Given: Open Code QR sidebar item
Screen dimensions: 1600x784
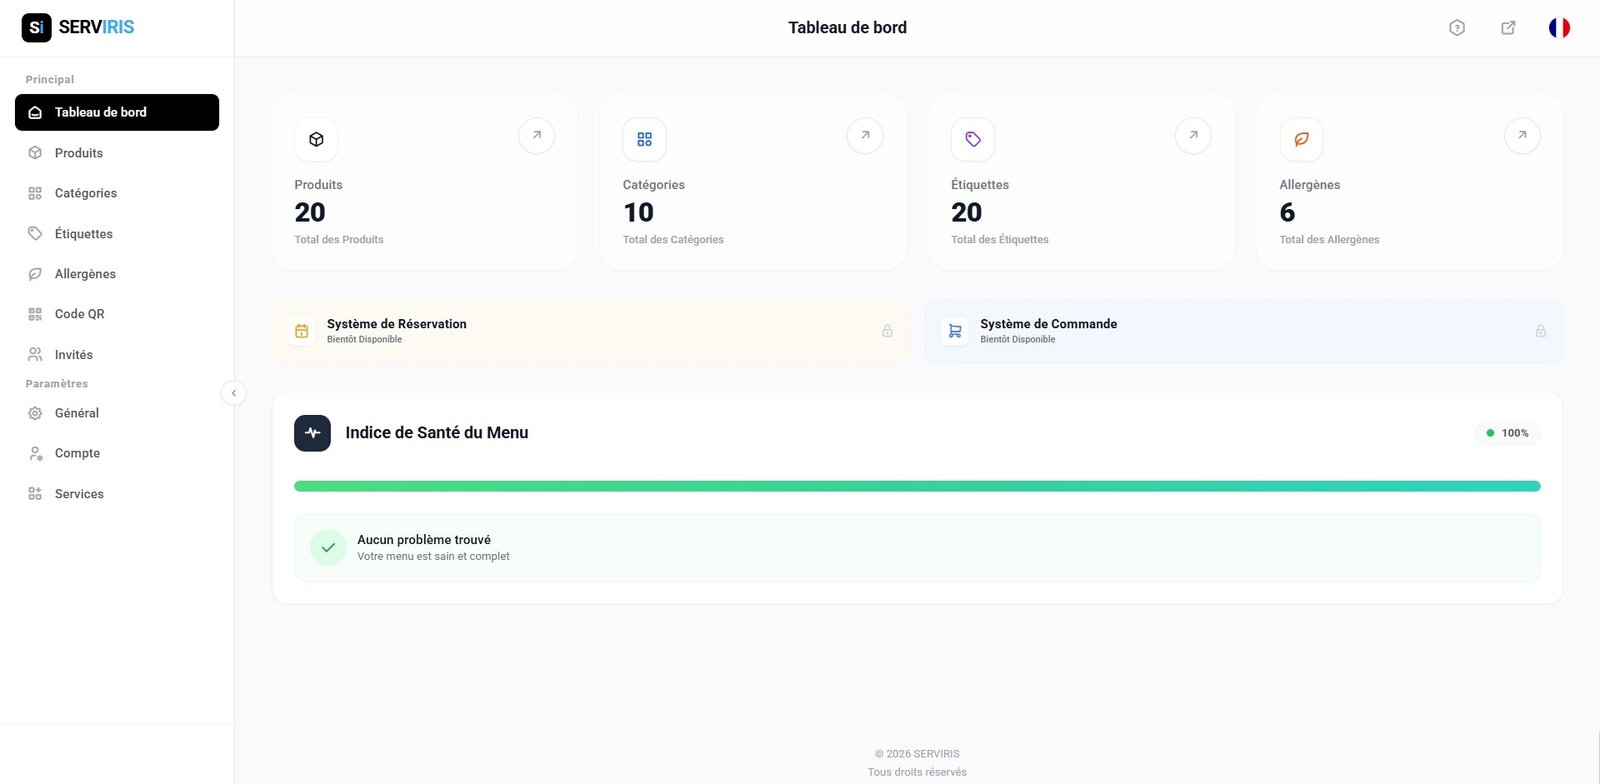Looking at the screenshot, I should 79,314.
